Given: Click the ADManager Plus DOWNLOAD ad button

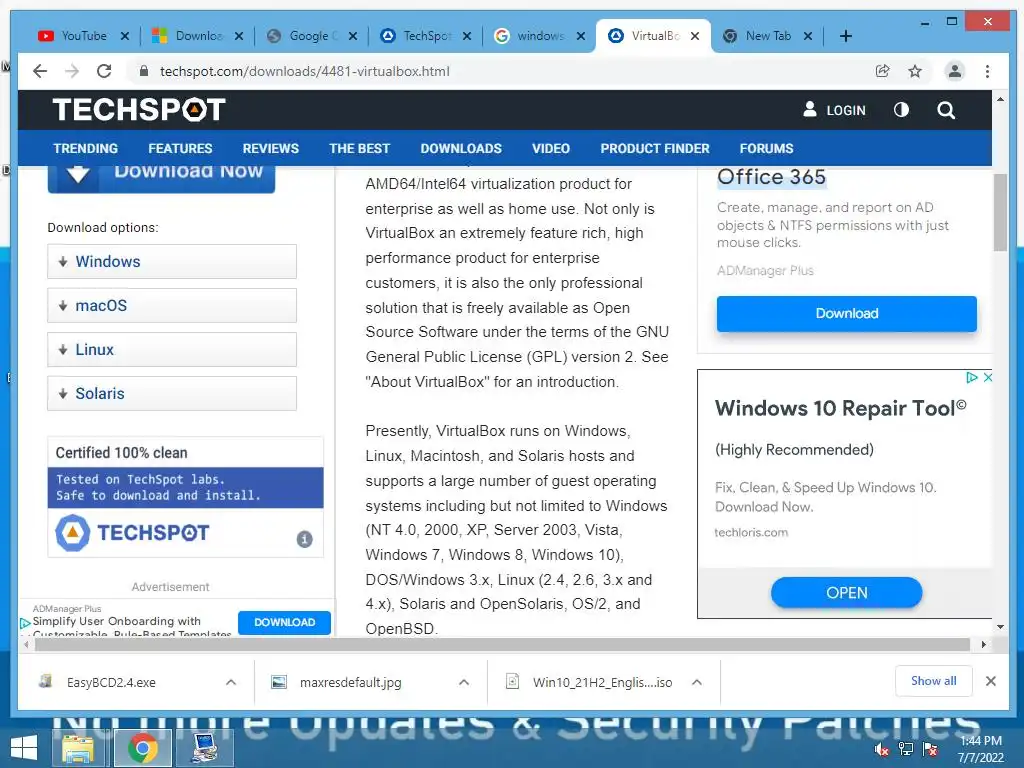Looking at the screenshot, I should coord(284,622).
